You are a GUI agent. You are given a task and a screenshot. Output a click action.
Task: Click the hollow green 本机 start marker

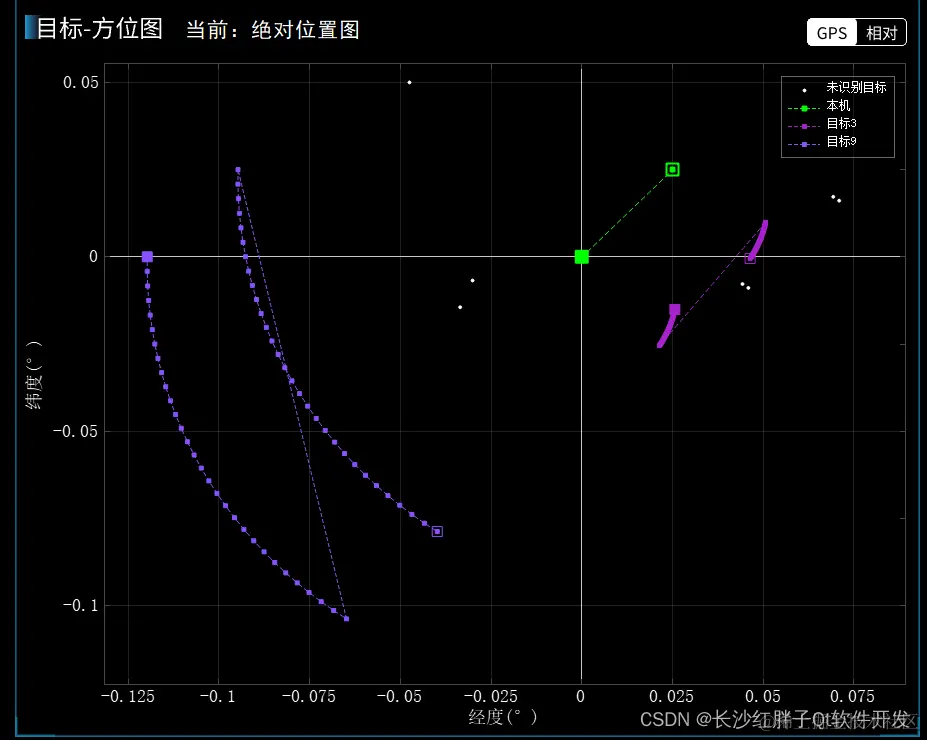coord(672,170)
